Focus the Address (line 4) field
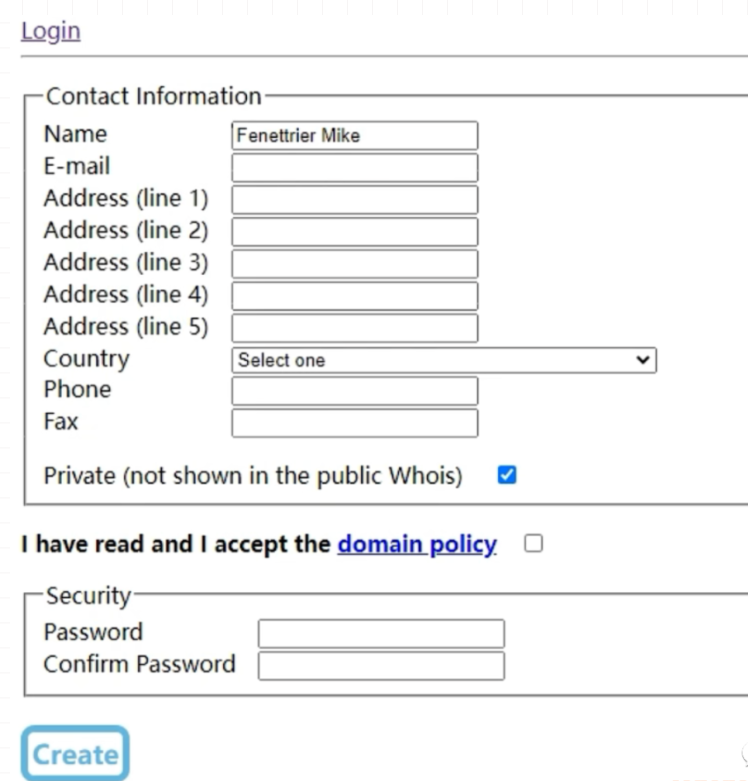The width and height of the screenshot is (748, 781). pyautogui.click(x=354, y=295)
